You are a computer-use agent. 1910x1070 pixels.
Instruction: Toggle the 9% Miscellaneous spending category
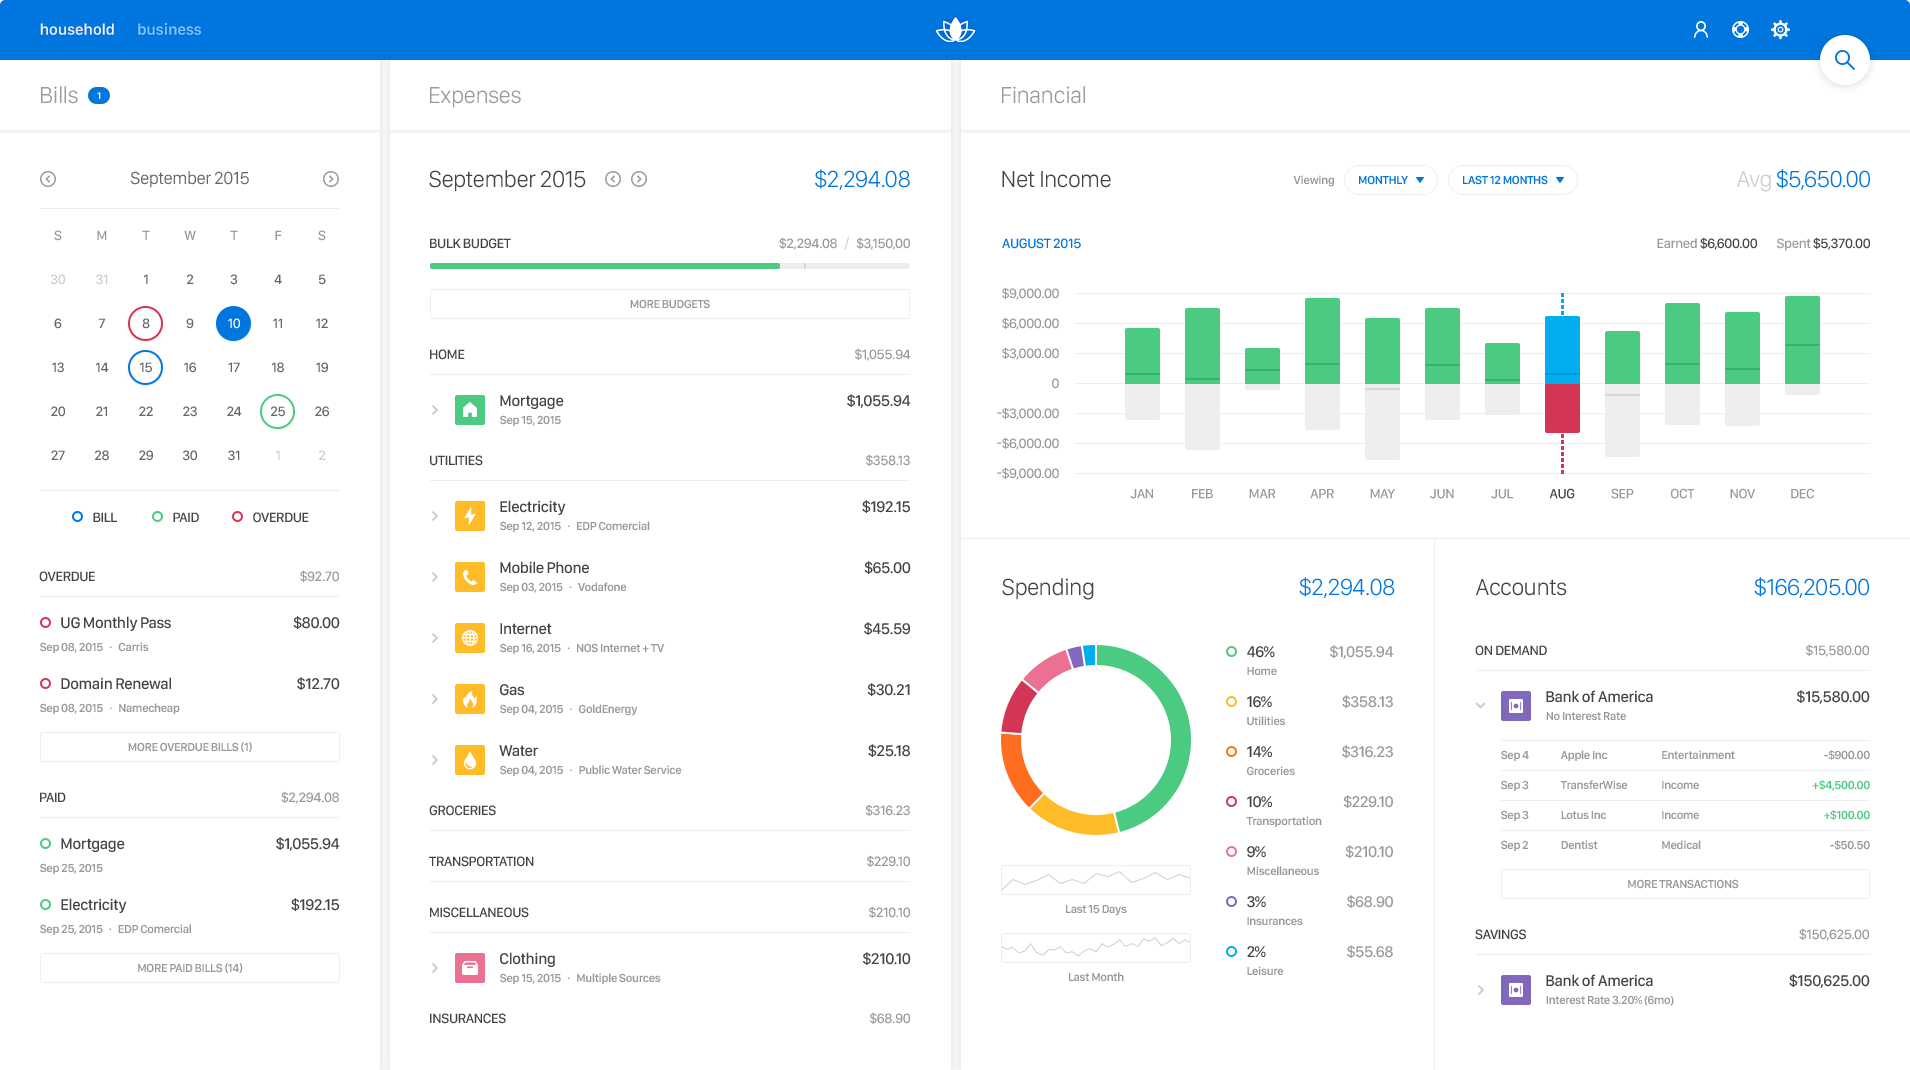(x=1309, y=860)
